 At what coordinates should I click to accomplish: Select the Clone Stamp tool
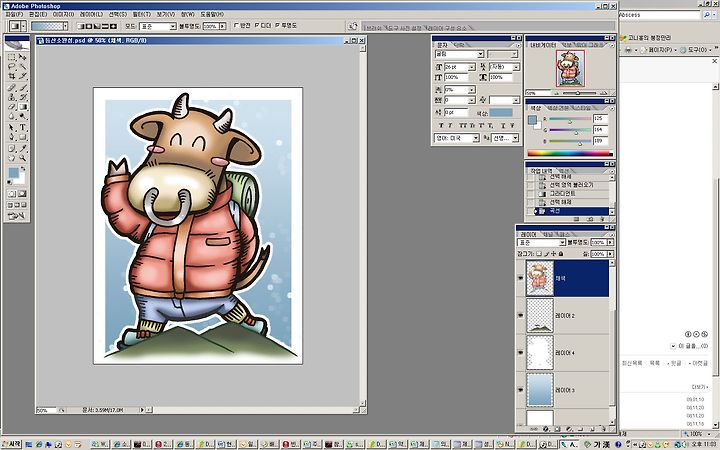coord(11,97)
